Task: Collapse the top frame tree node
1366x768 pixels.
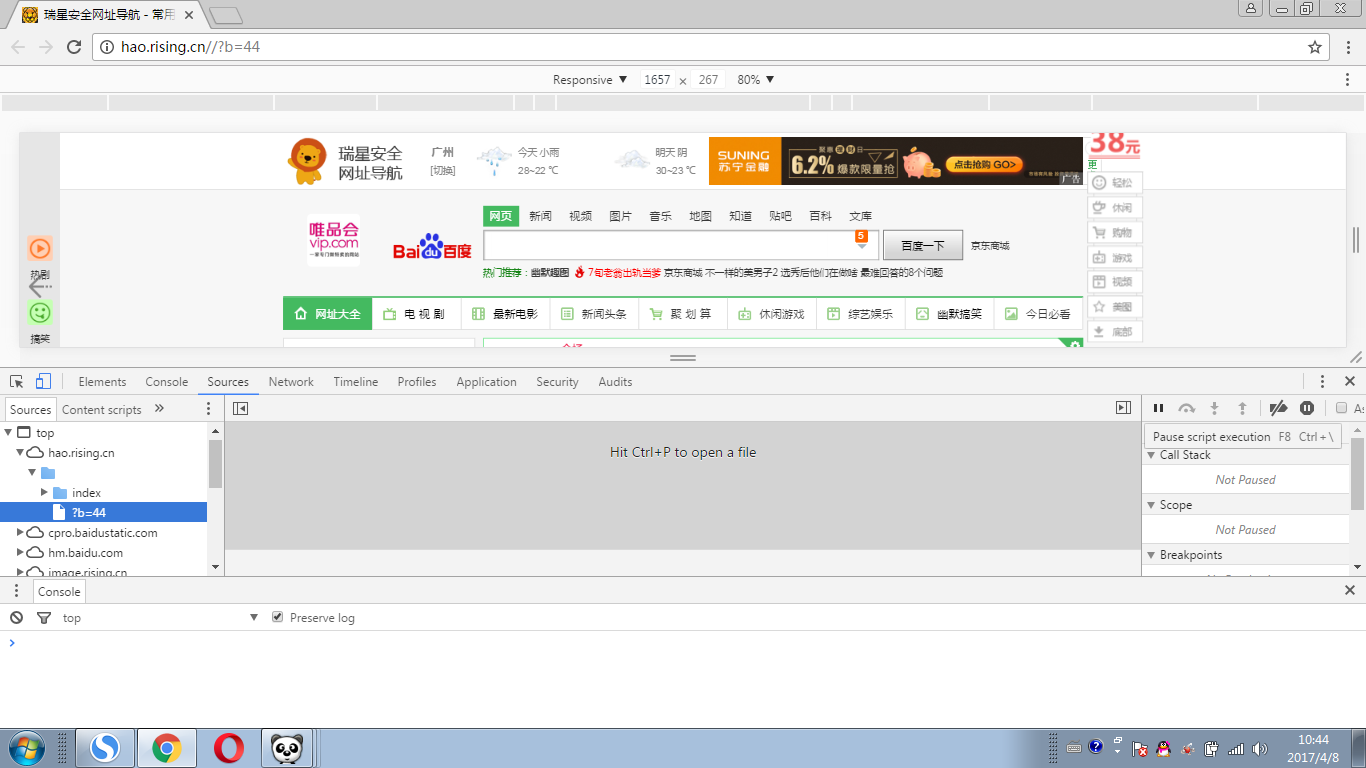Action: 9,432
